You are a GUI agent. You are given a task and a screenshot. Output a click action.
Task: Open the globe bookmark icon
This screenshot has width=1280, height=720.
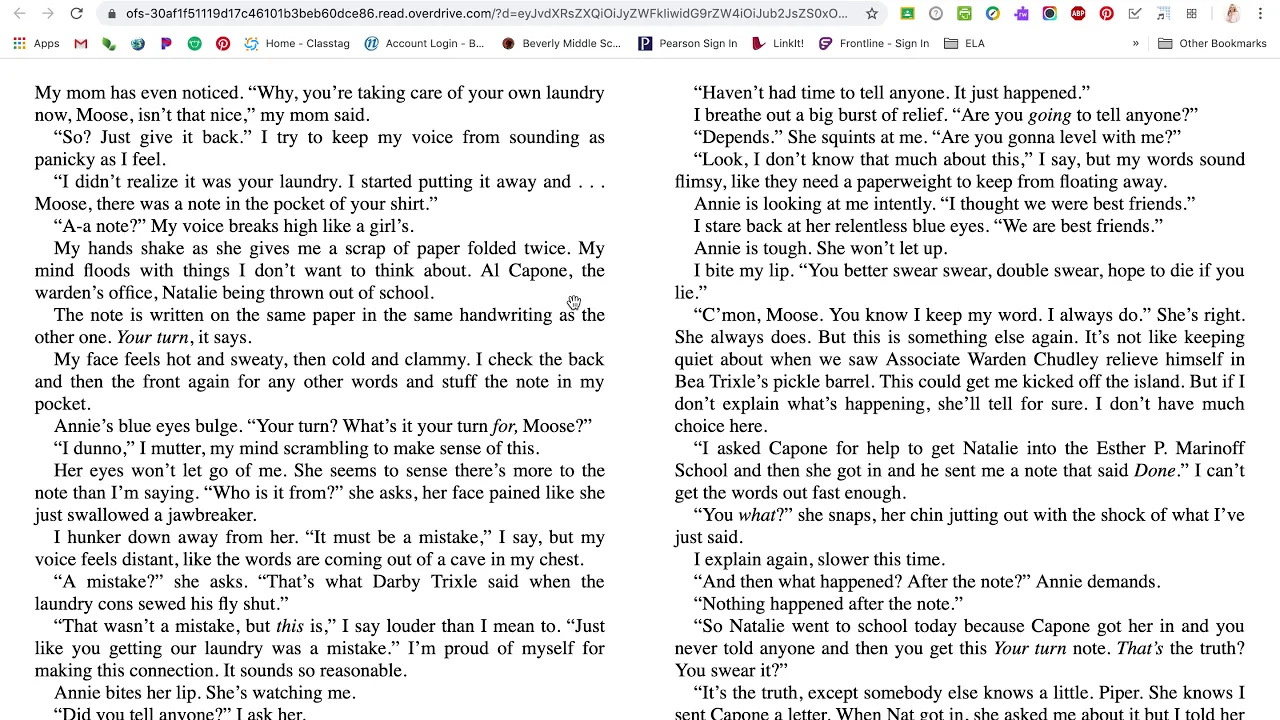tap(138, 44)
